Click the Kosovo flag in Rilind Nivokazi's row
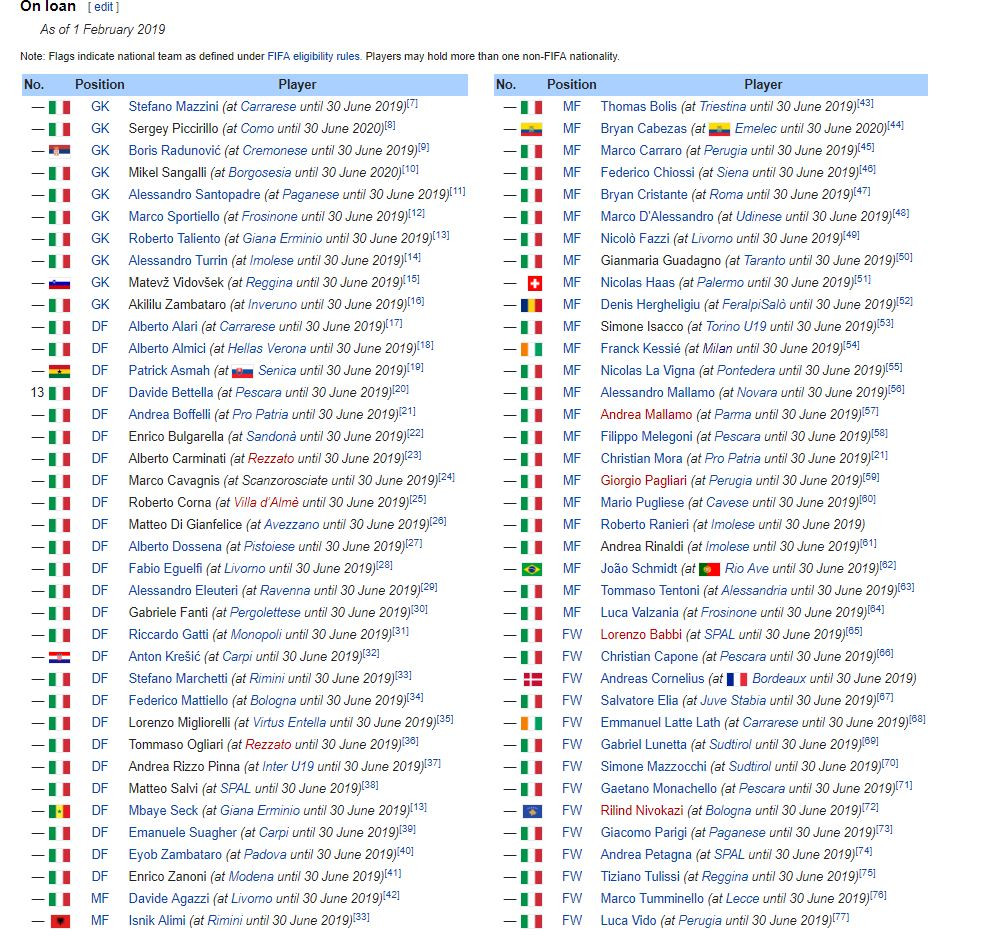 [x=533, y=811]
